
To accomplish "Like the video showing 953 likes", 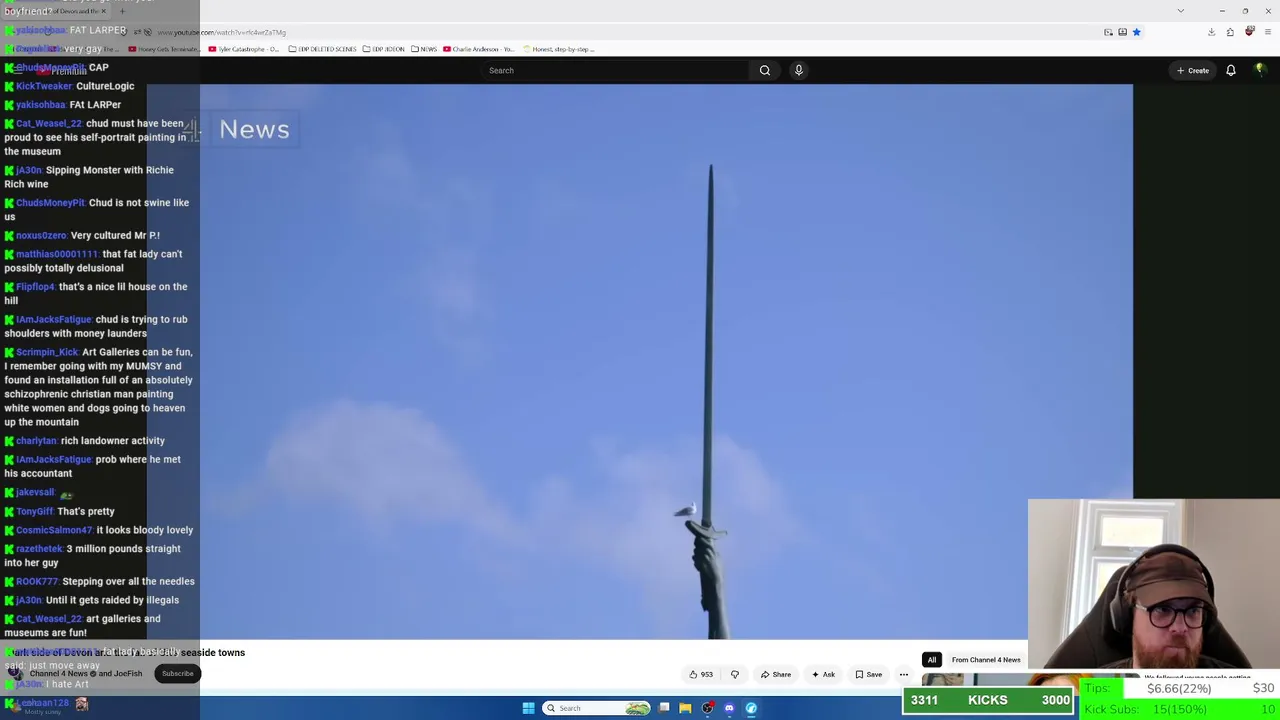I will point(701,674).
